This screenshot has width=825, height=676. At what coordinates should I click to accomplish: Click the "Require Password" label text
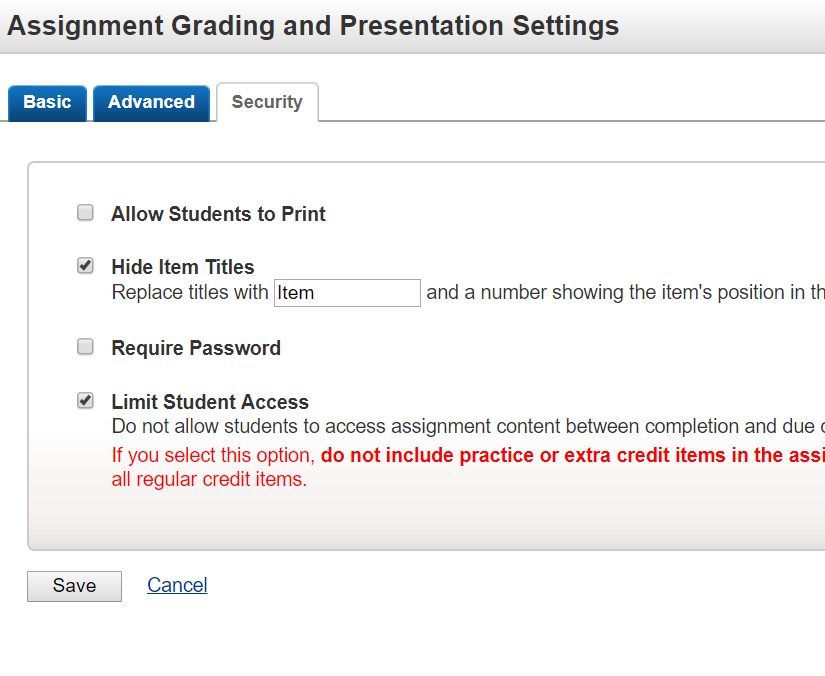(x=196, y=348)
